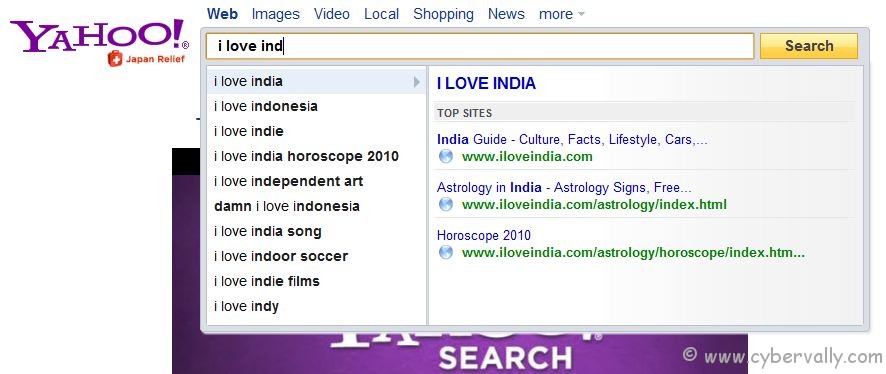Switch to the Video search tab
This screenshot has width=886, height=374.
[x=332, y=14]
